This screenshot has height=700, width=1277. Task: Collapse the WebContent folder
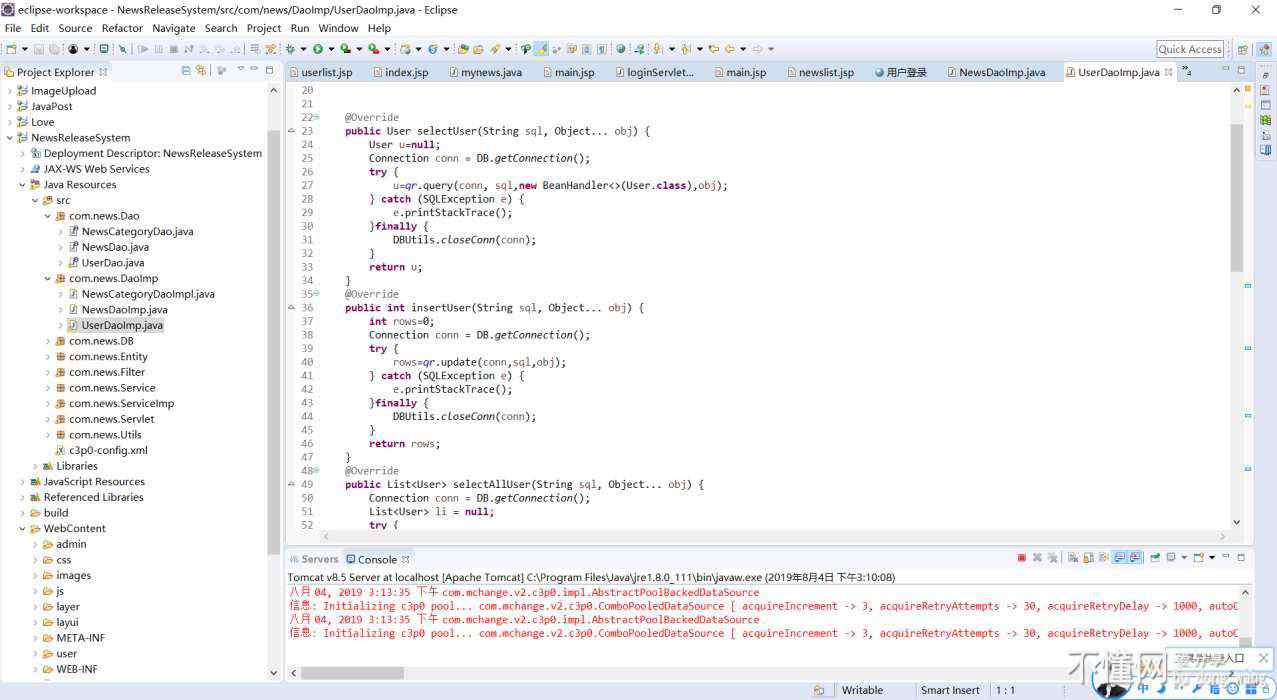click(x=23, y=529)
